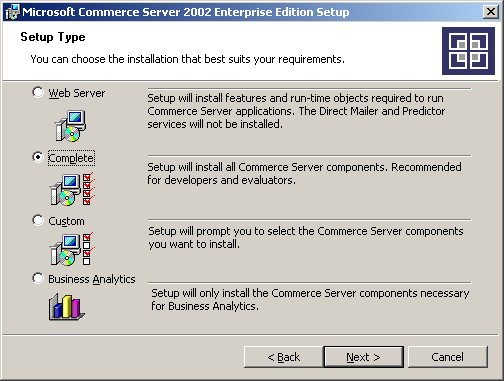The height and width of the screenshot is (381, 504).
Task: Click the Custom option description text
Action: (x=306, y=237)
